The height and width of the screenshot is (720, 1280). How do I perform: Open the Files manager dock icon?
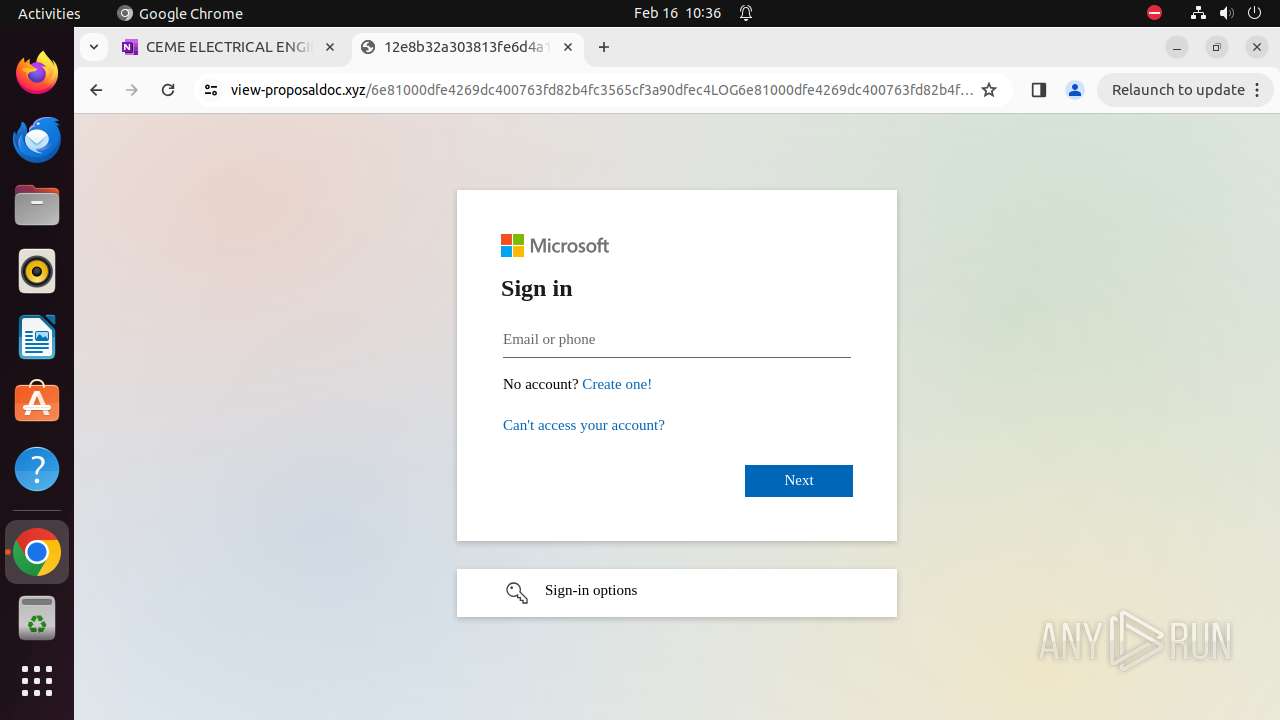37,205
